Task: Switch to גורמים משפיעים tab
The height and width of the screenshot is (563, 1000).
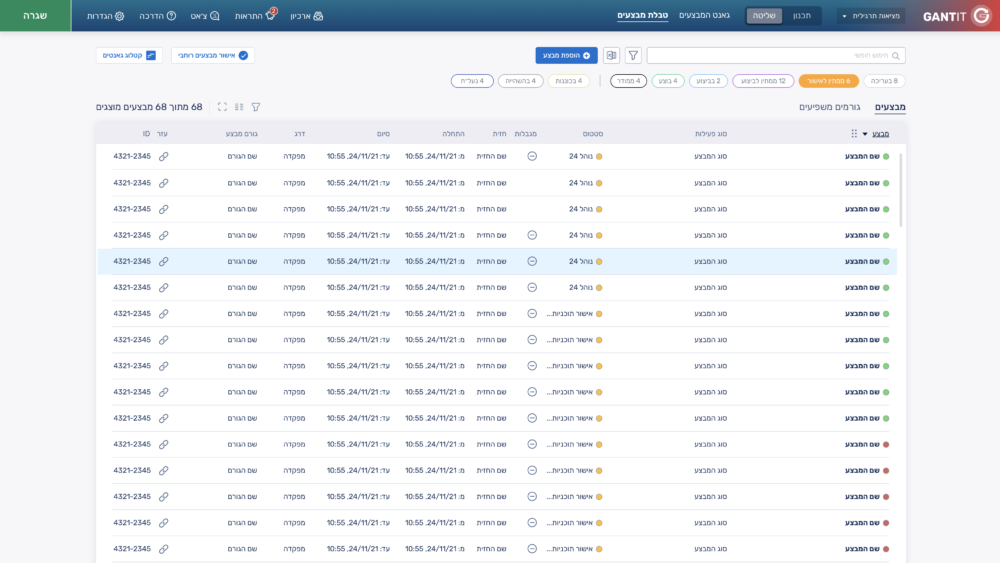Action: [829, 107]
